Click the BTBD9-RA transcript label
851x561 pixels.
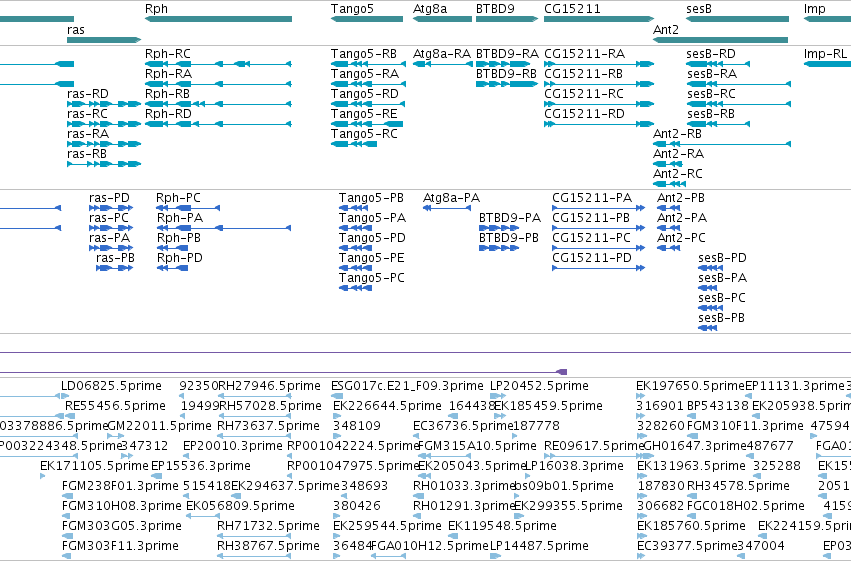click(507, 54)
